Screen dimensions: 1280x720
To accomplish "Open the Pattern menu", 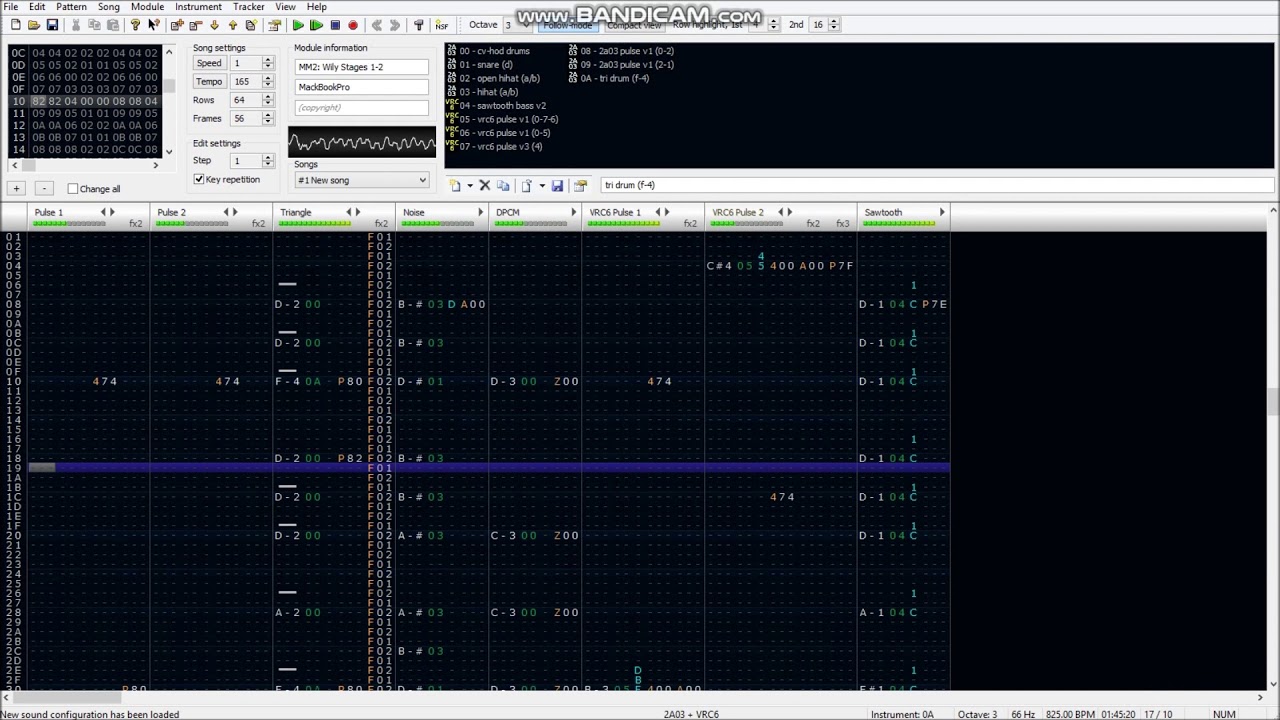I will [71, 7].
